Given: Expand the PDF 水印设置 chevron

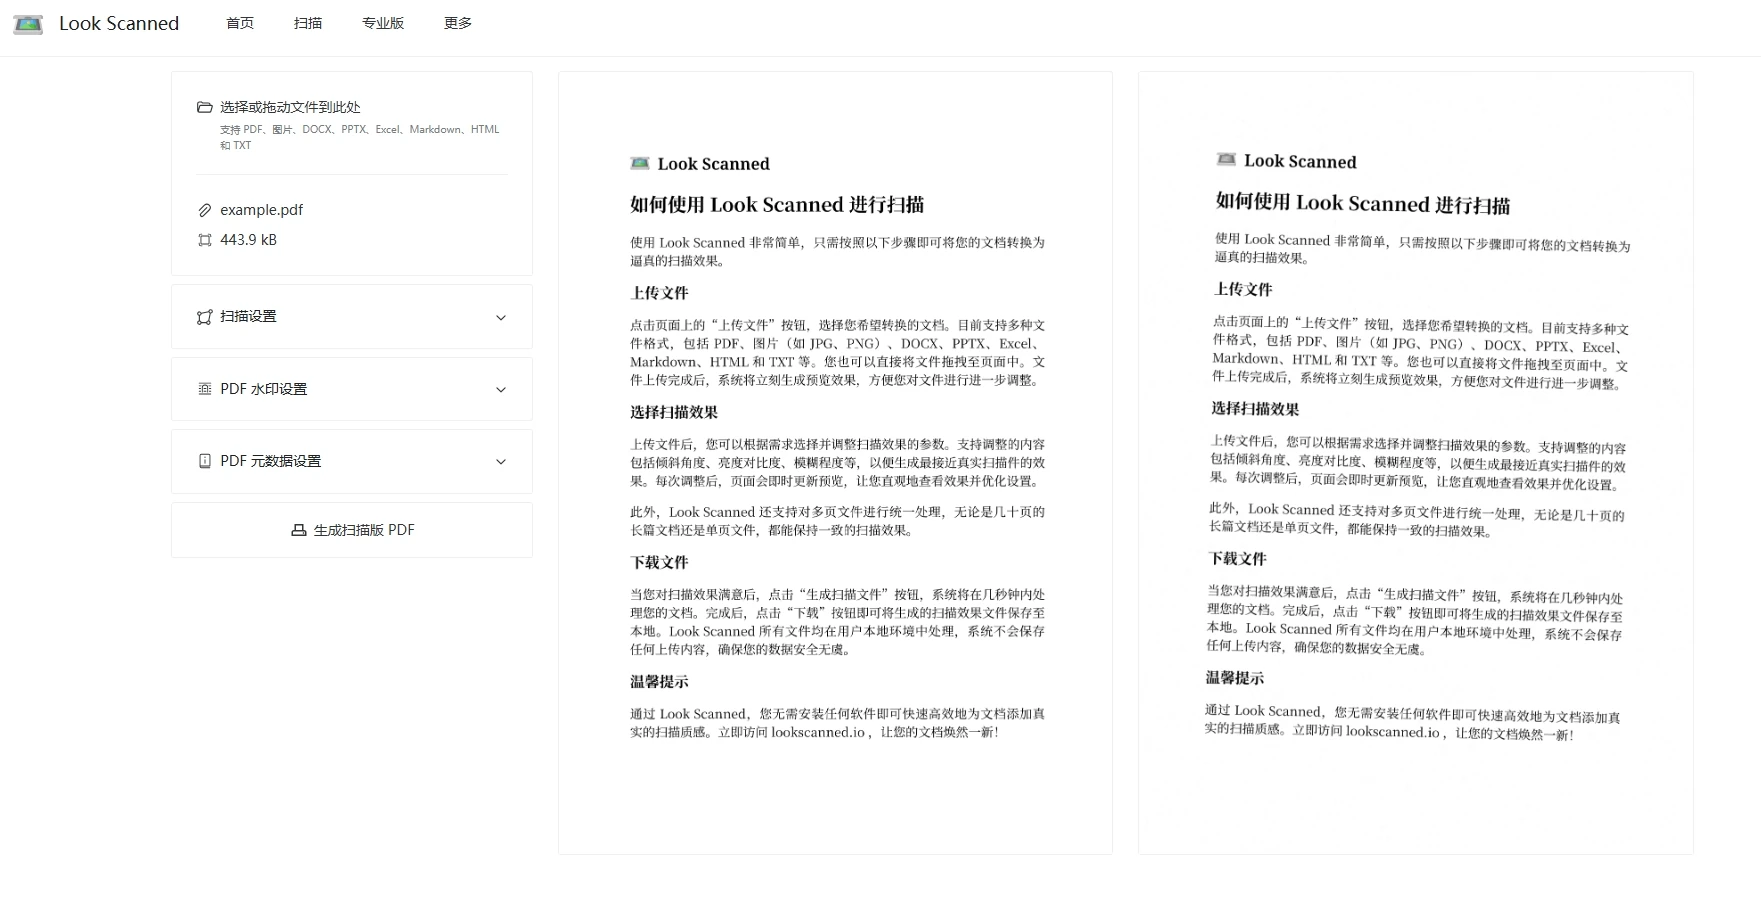Looking at the screenshot, I should (x=501, y=389).
